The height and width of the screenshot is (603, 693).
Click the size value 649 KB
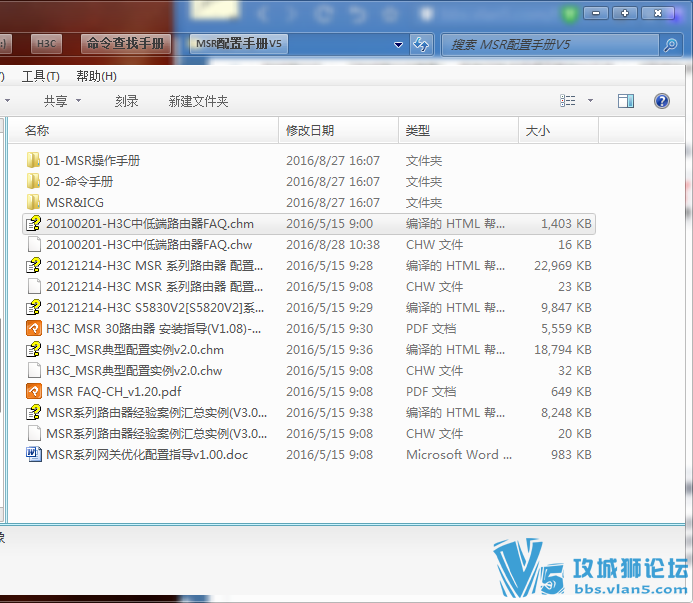[x=571, y=392]
